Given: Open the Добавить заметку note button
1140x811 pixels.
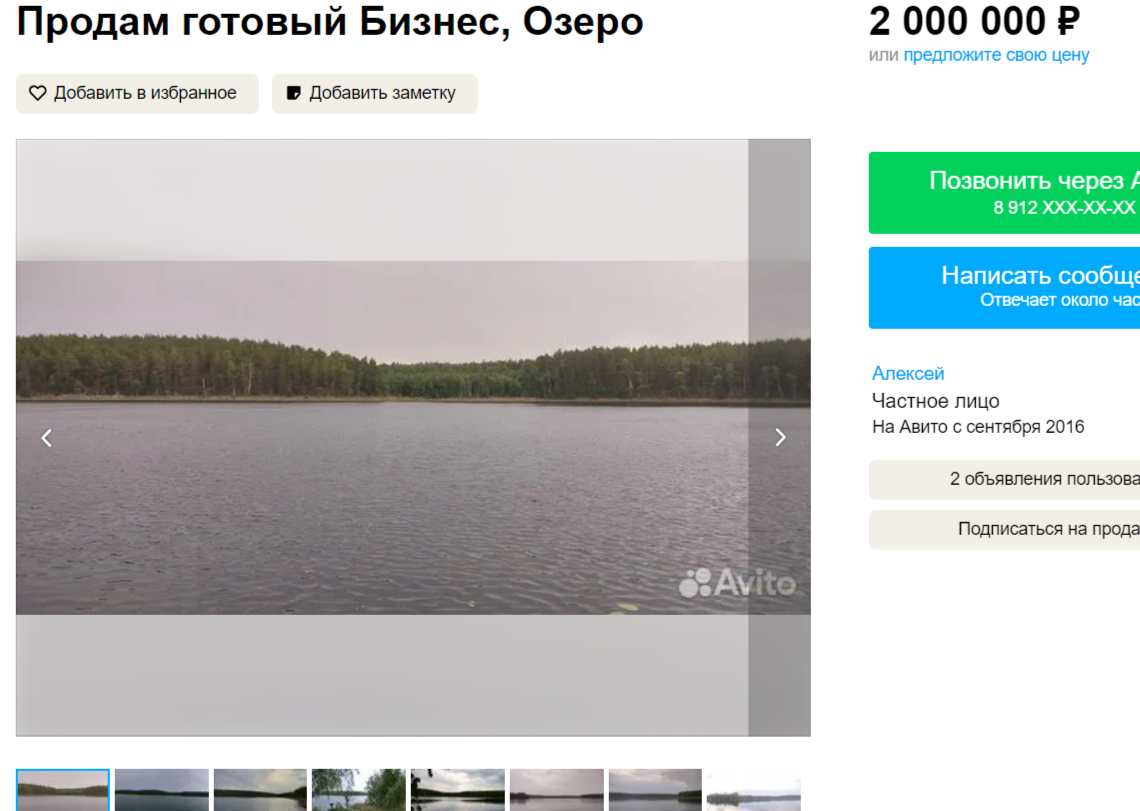Looking at the screenshot, I should click(374, 93).
